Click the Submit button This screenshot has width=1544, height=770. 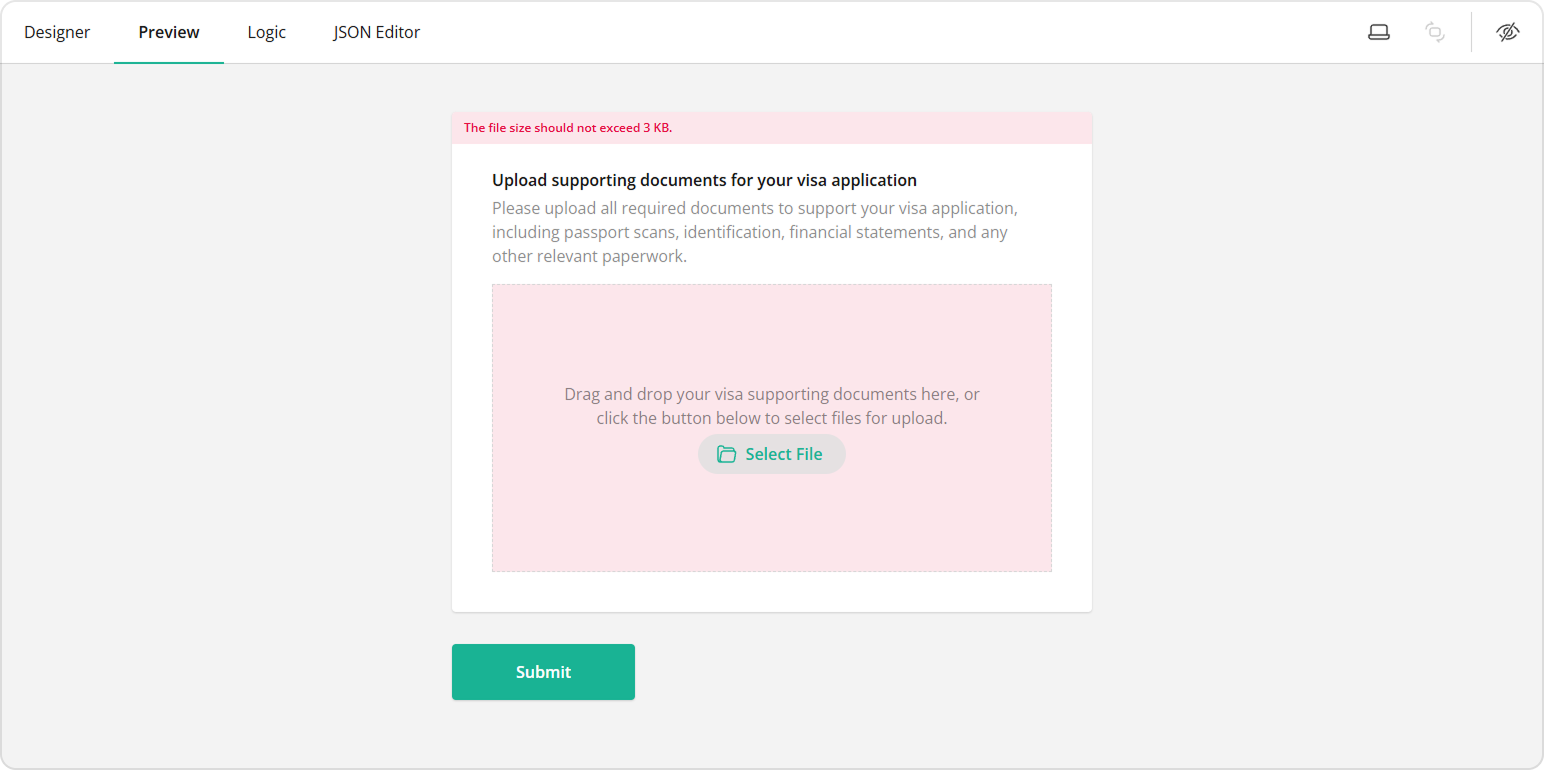(543, 671)
